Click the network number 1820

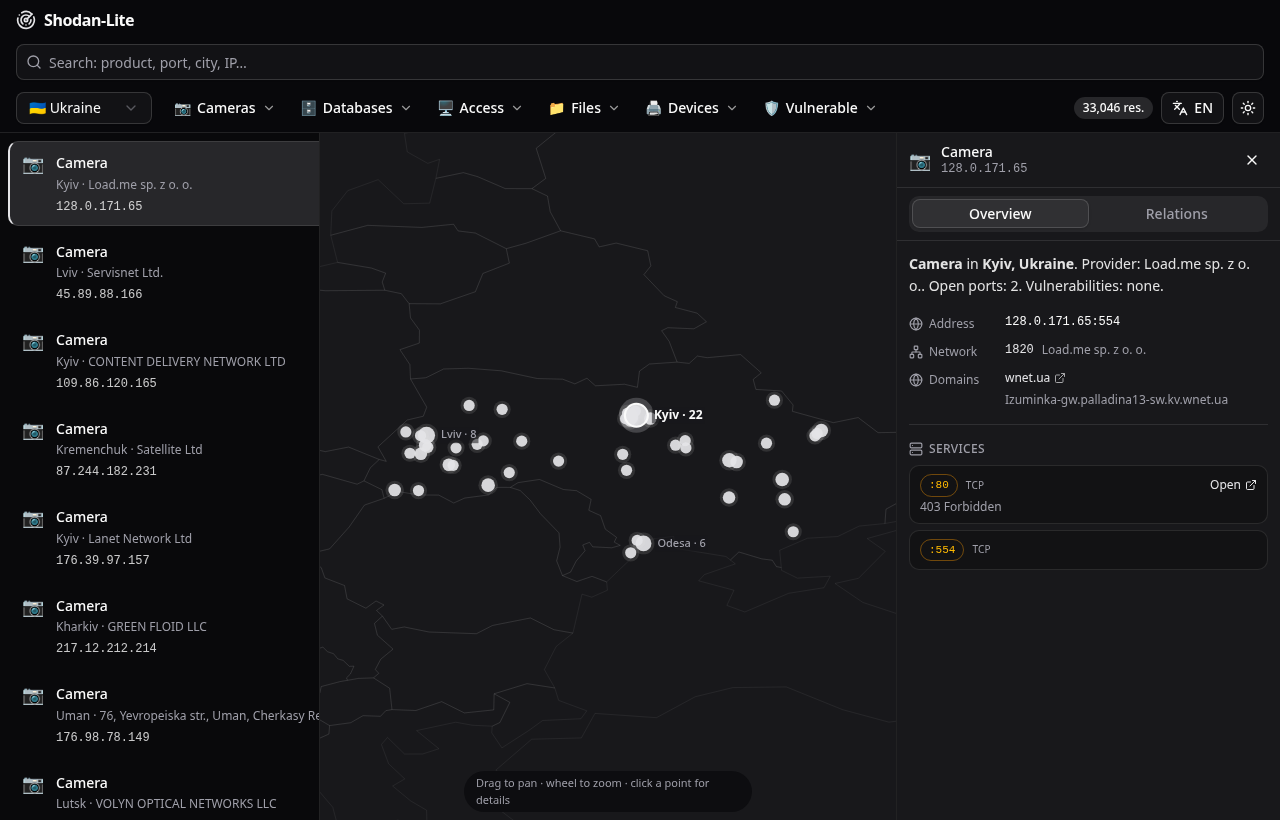tap(1019, 349)
